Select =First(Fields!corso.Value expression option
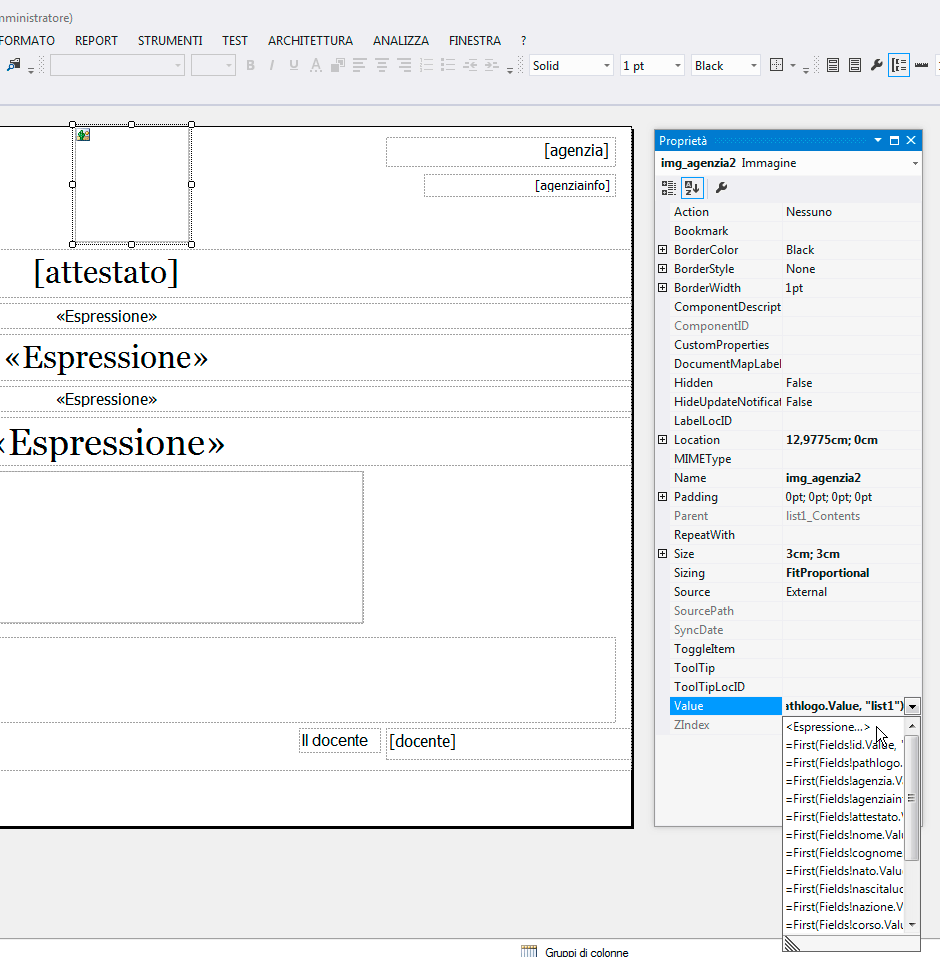 pos(844,925)
